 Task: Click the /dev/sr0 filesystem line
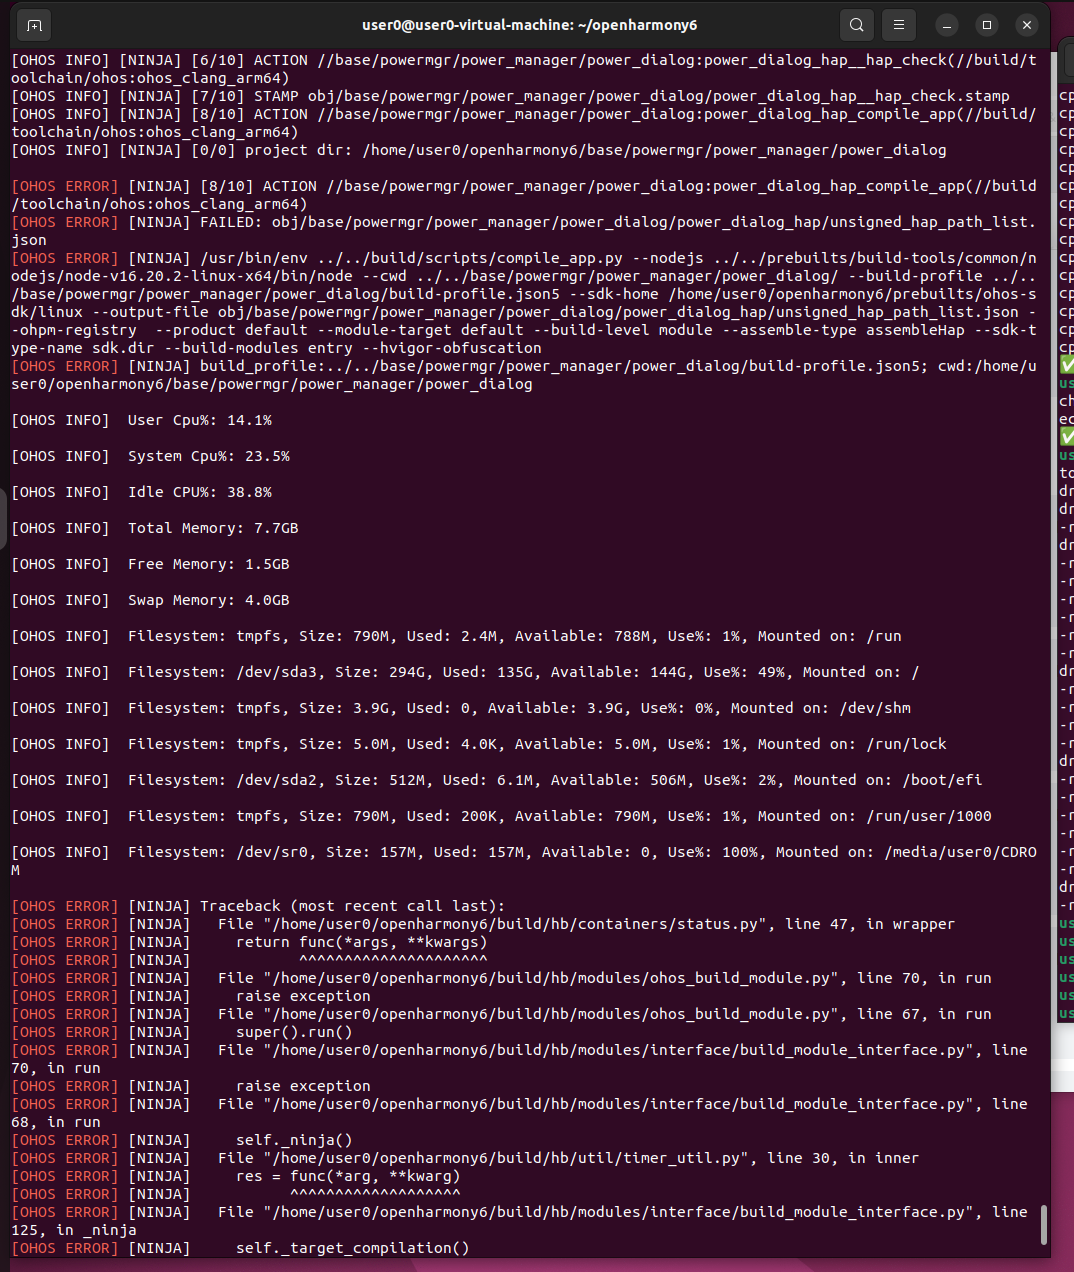(524, 861)
